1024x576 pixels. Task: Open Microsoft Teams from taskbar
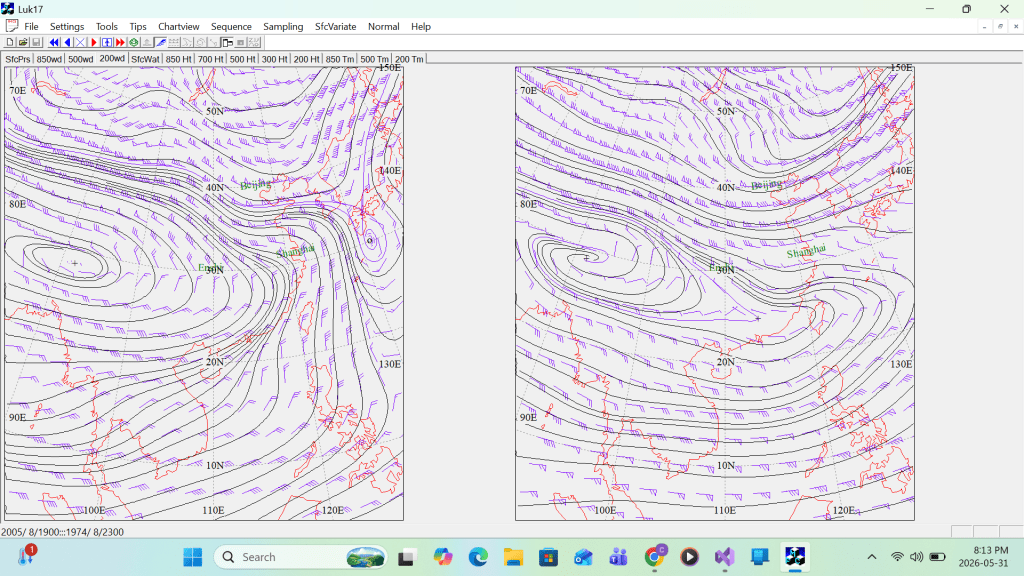click(x=618, y=557)
